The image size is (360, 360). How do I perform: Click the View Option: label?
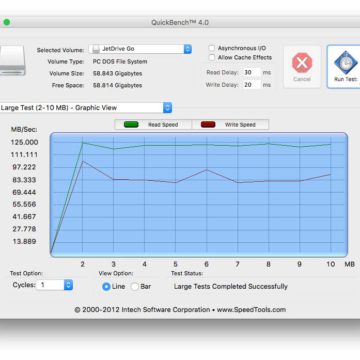pyautogui.click(x=116, y=273)
